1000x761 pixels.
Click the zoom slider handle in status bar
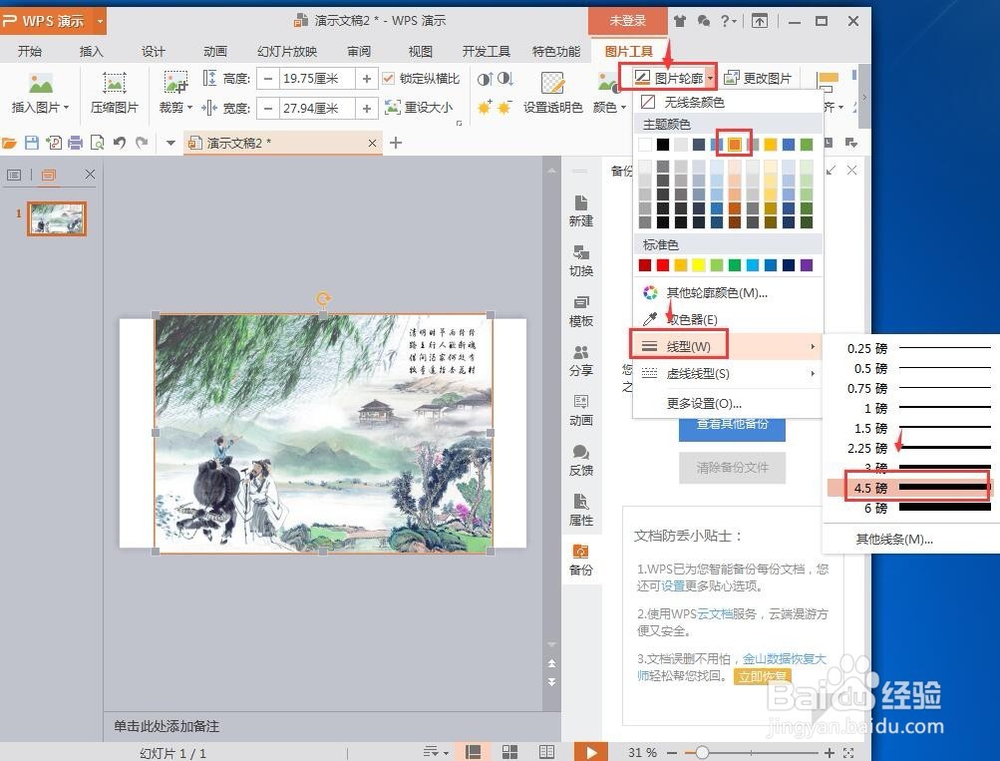point(702,753)
